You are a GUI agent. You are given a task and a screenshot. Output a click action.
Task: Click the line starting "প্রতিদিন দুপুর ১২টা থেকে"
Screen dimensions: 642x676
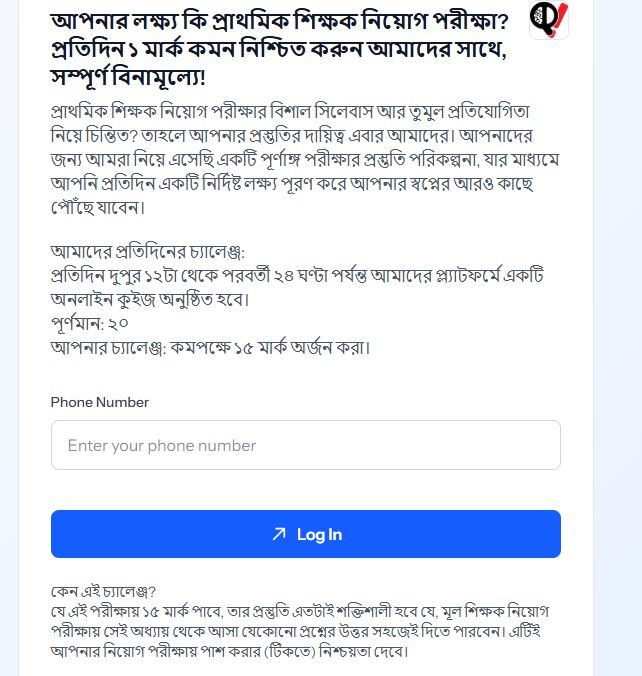(297, 276)
